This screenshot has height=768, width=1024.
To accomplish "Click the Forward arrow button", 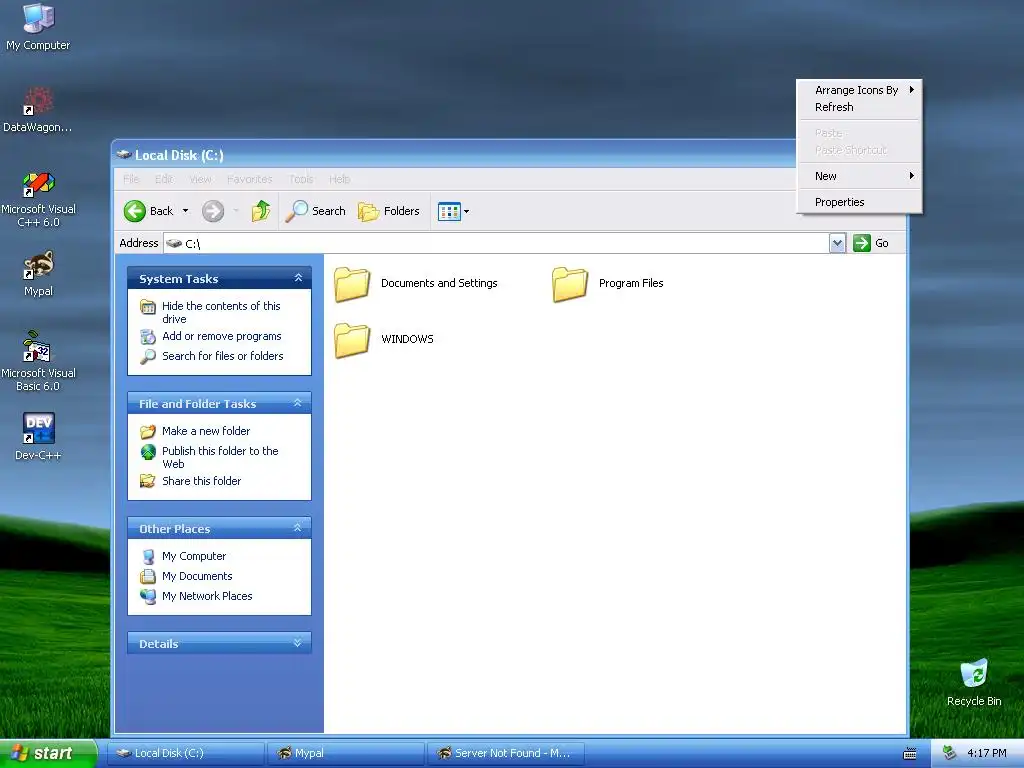I will click(213, 211).
